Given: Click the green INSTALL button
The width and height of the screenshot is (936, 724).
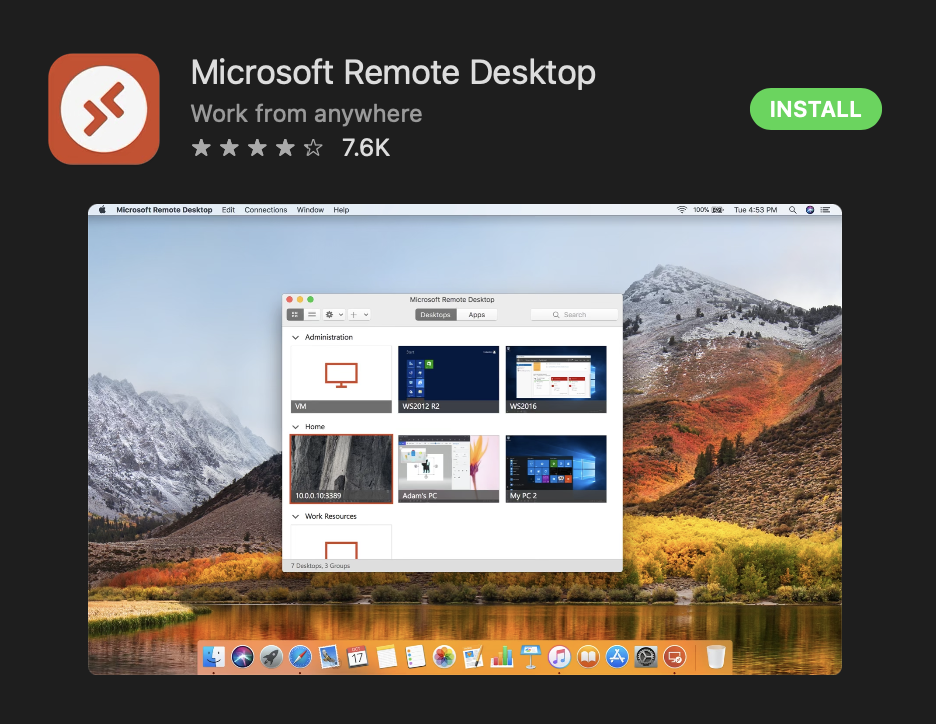Looking at the screenshot, I should (815, 109).
